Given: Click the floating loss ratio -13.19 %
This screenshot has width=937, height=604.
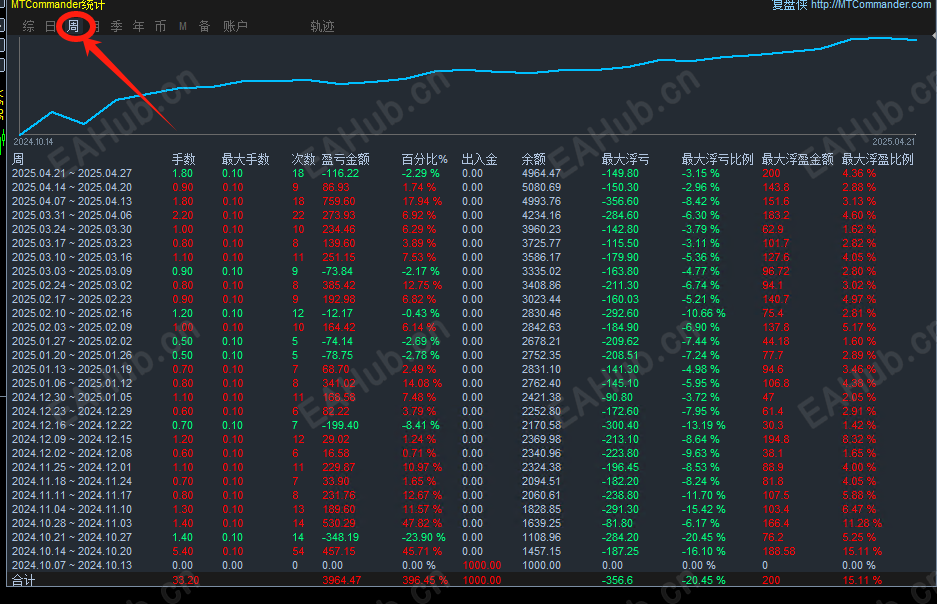Looking at the screenshot, I should [x=703, y=425].
